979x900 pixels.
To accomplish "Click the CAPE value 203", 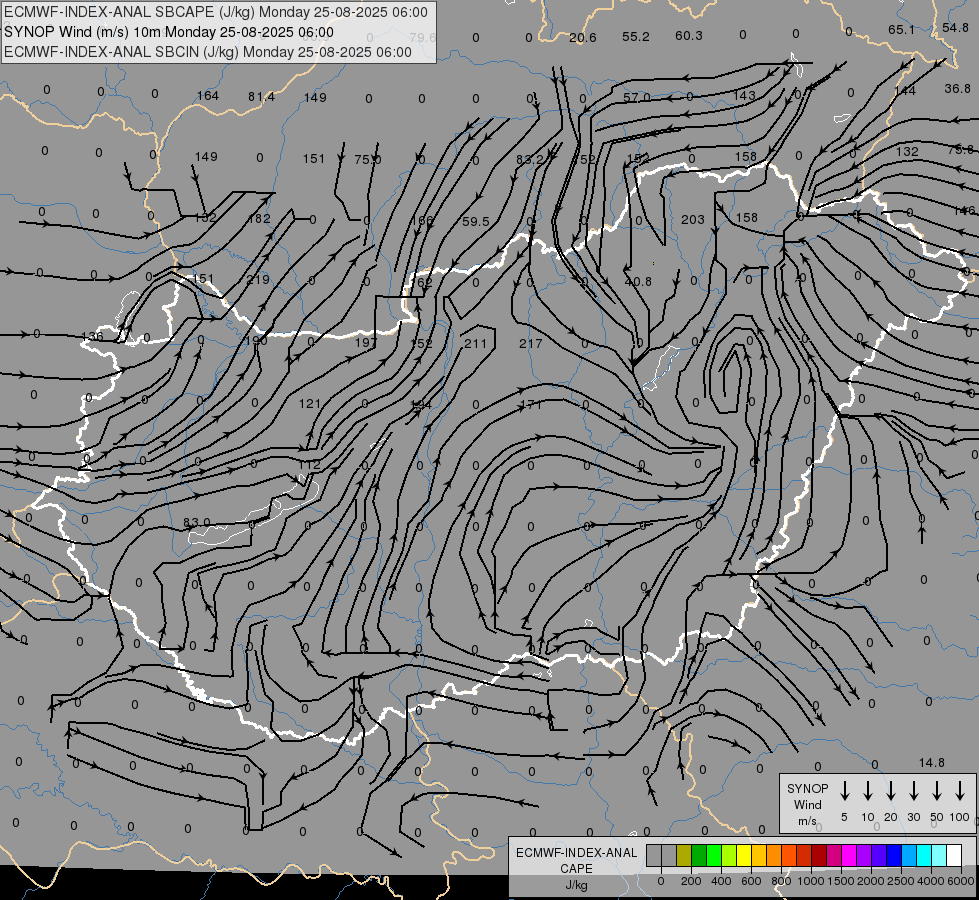I will pyautogui.click(x=692, y=220).
